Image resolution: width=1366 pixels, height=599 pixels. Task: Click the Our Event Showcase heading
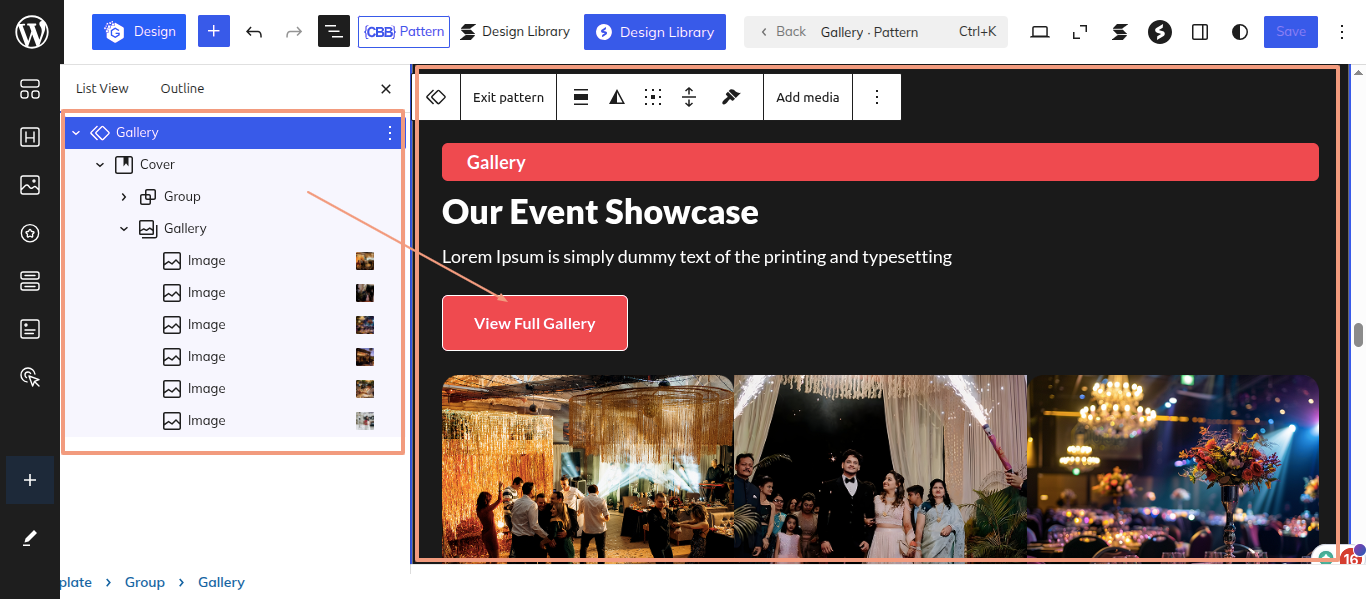[x=600, y=212]
